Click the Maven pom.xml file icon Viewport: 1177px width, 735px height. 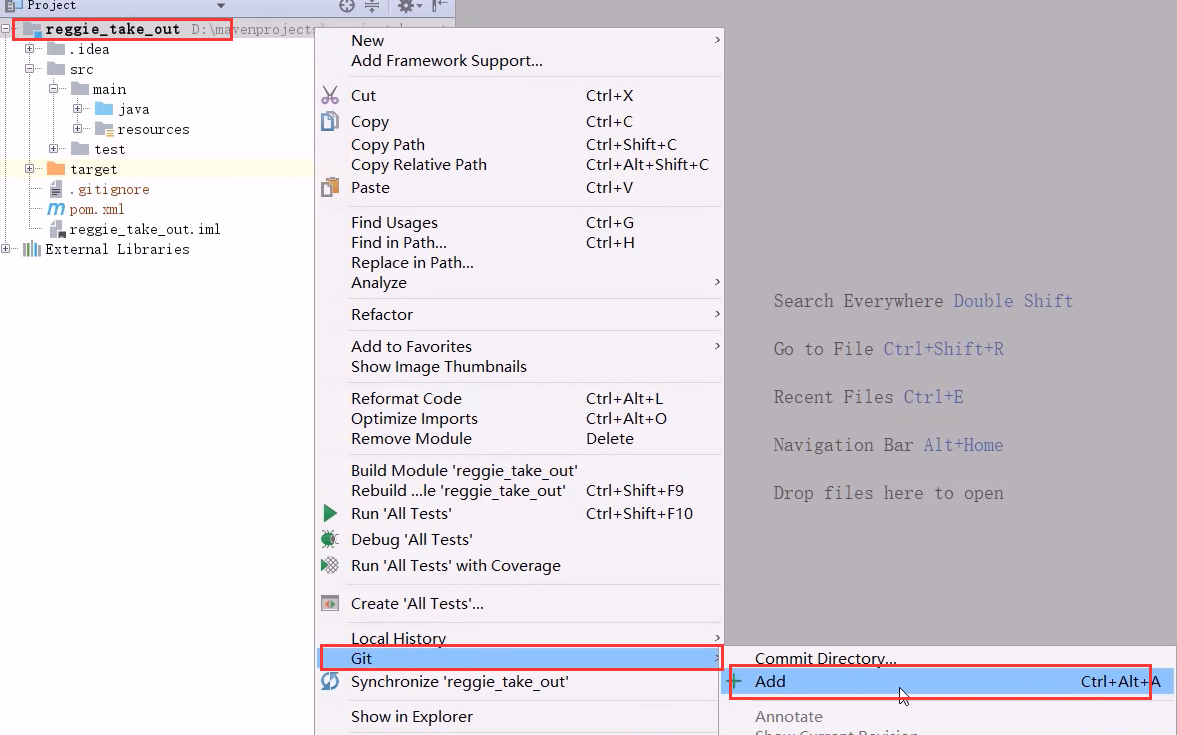56,209
